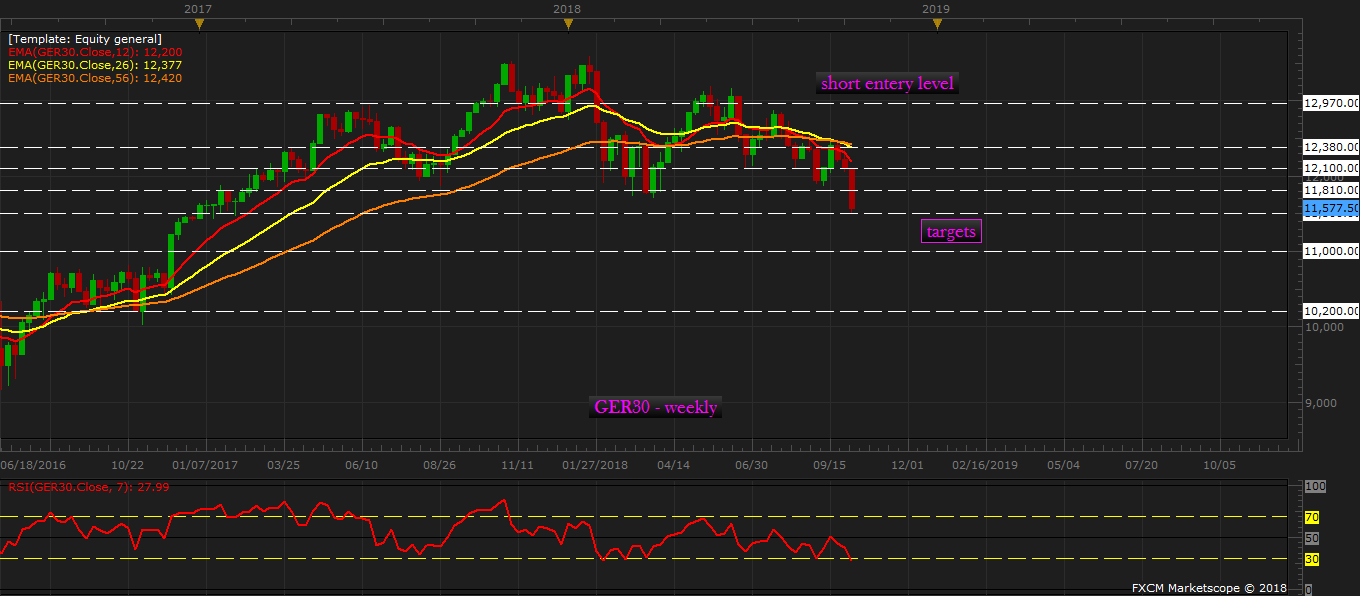Select the EMA 12 legend entry 12,200
Image resolution: width=1360 pixels, height=596 pixels.
pyautogui.click(x=95, y=52)
